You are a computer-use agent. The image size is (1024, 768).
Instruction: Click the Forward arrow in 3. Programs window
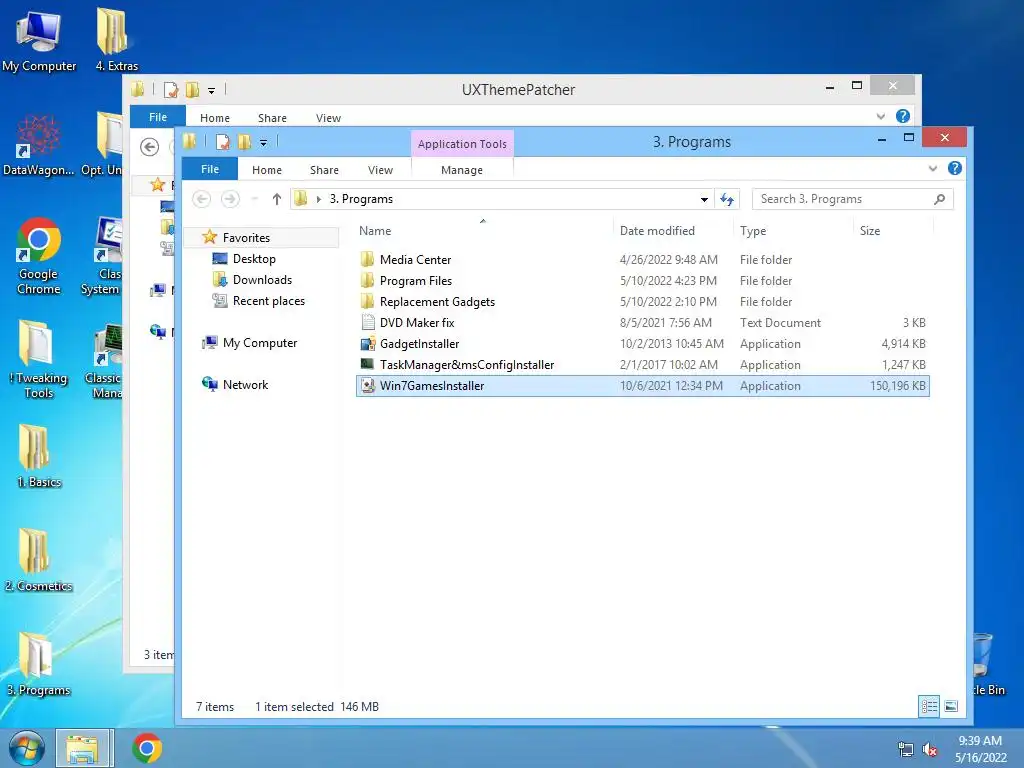click(230, 199)
